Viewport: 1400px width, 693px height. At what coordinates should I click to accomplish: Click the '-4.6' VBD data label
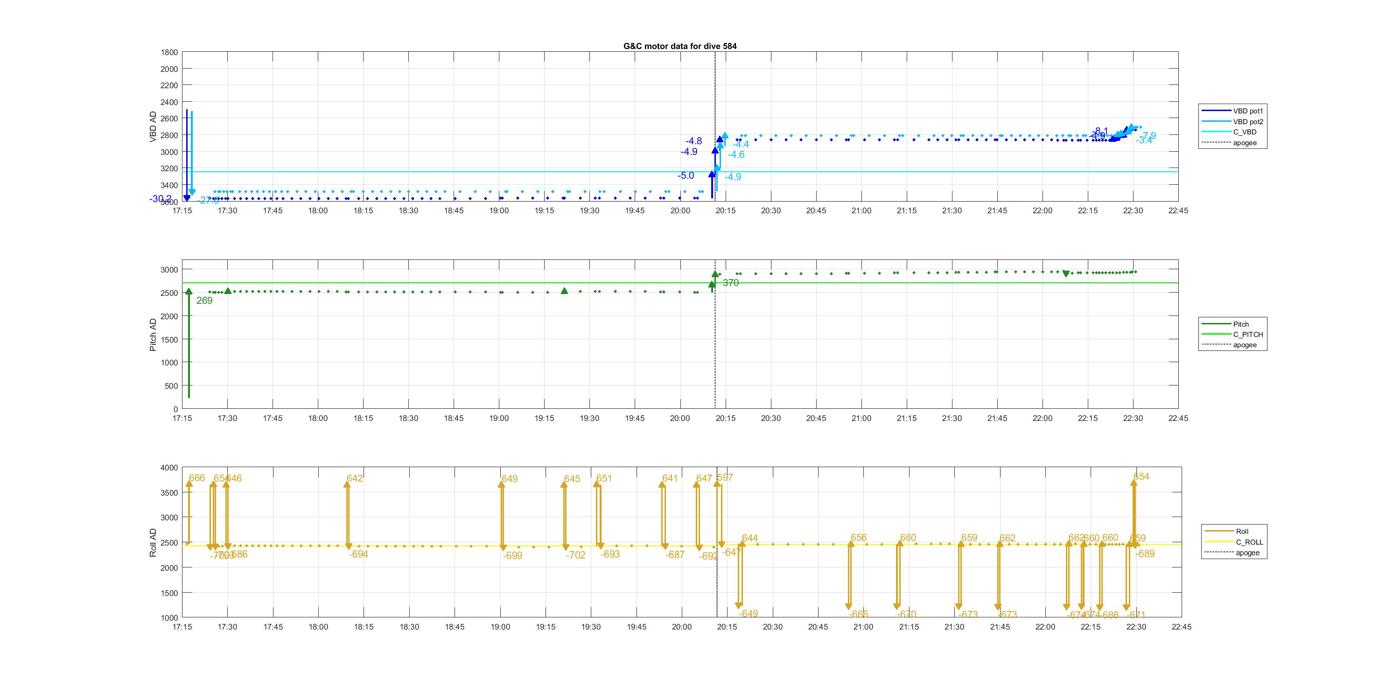click(735, 155)
